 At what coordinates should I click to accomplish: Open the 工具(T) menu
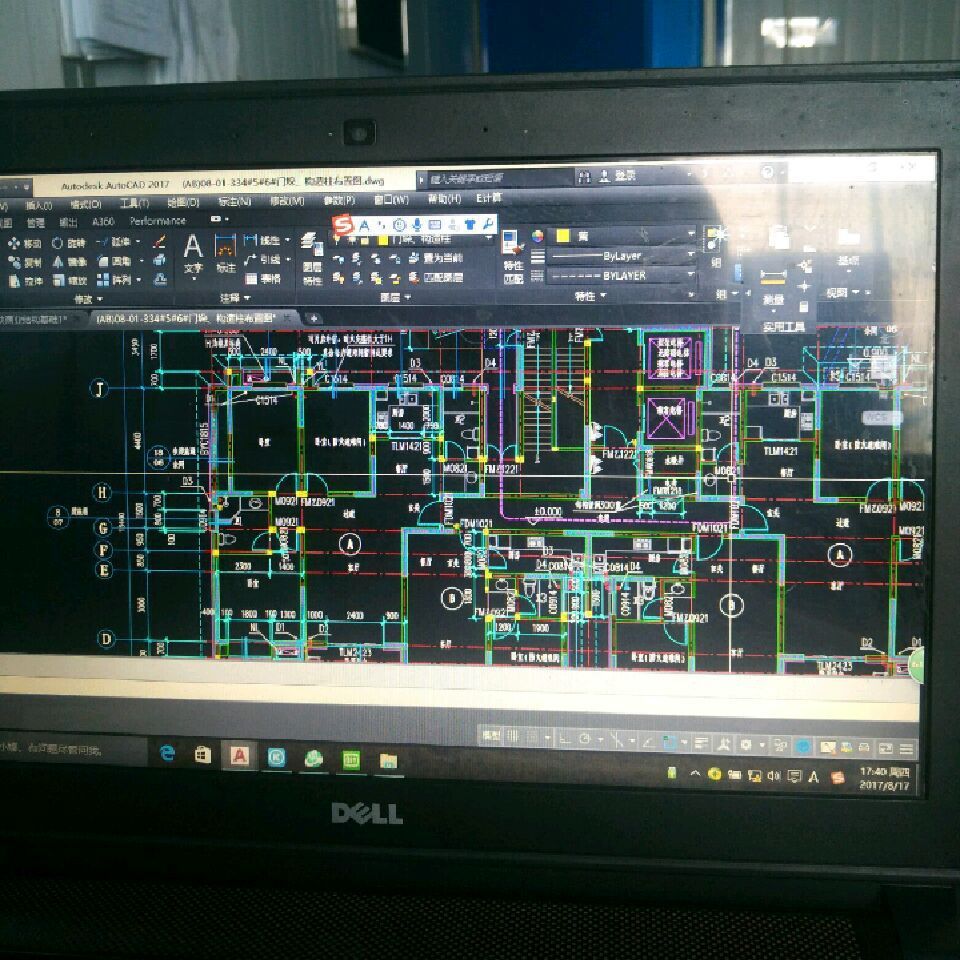pyautogui.click(x=134, y=203)
